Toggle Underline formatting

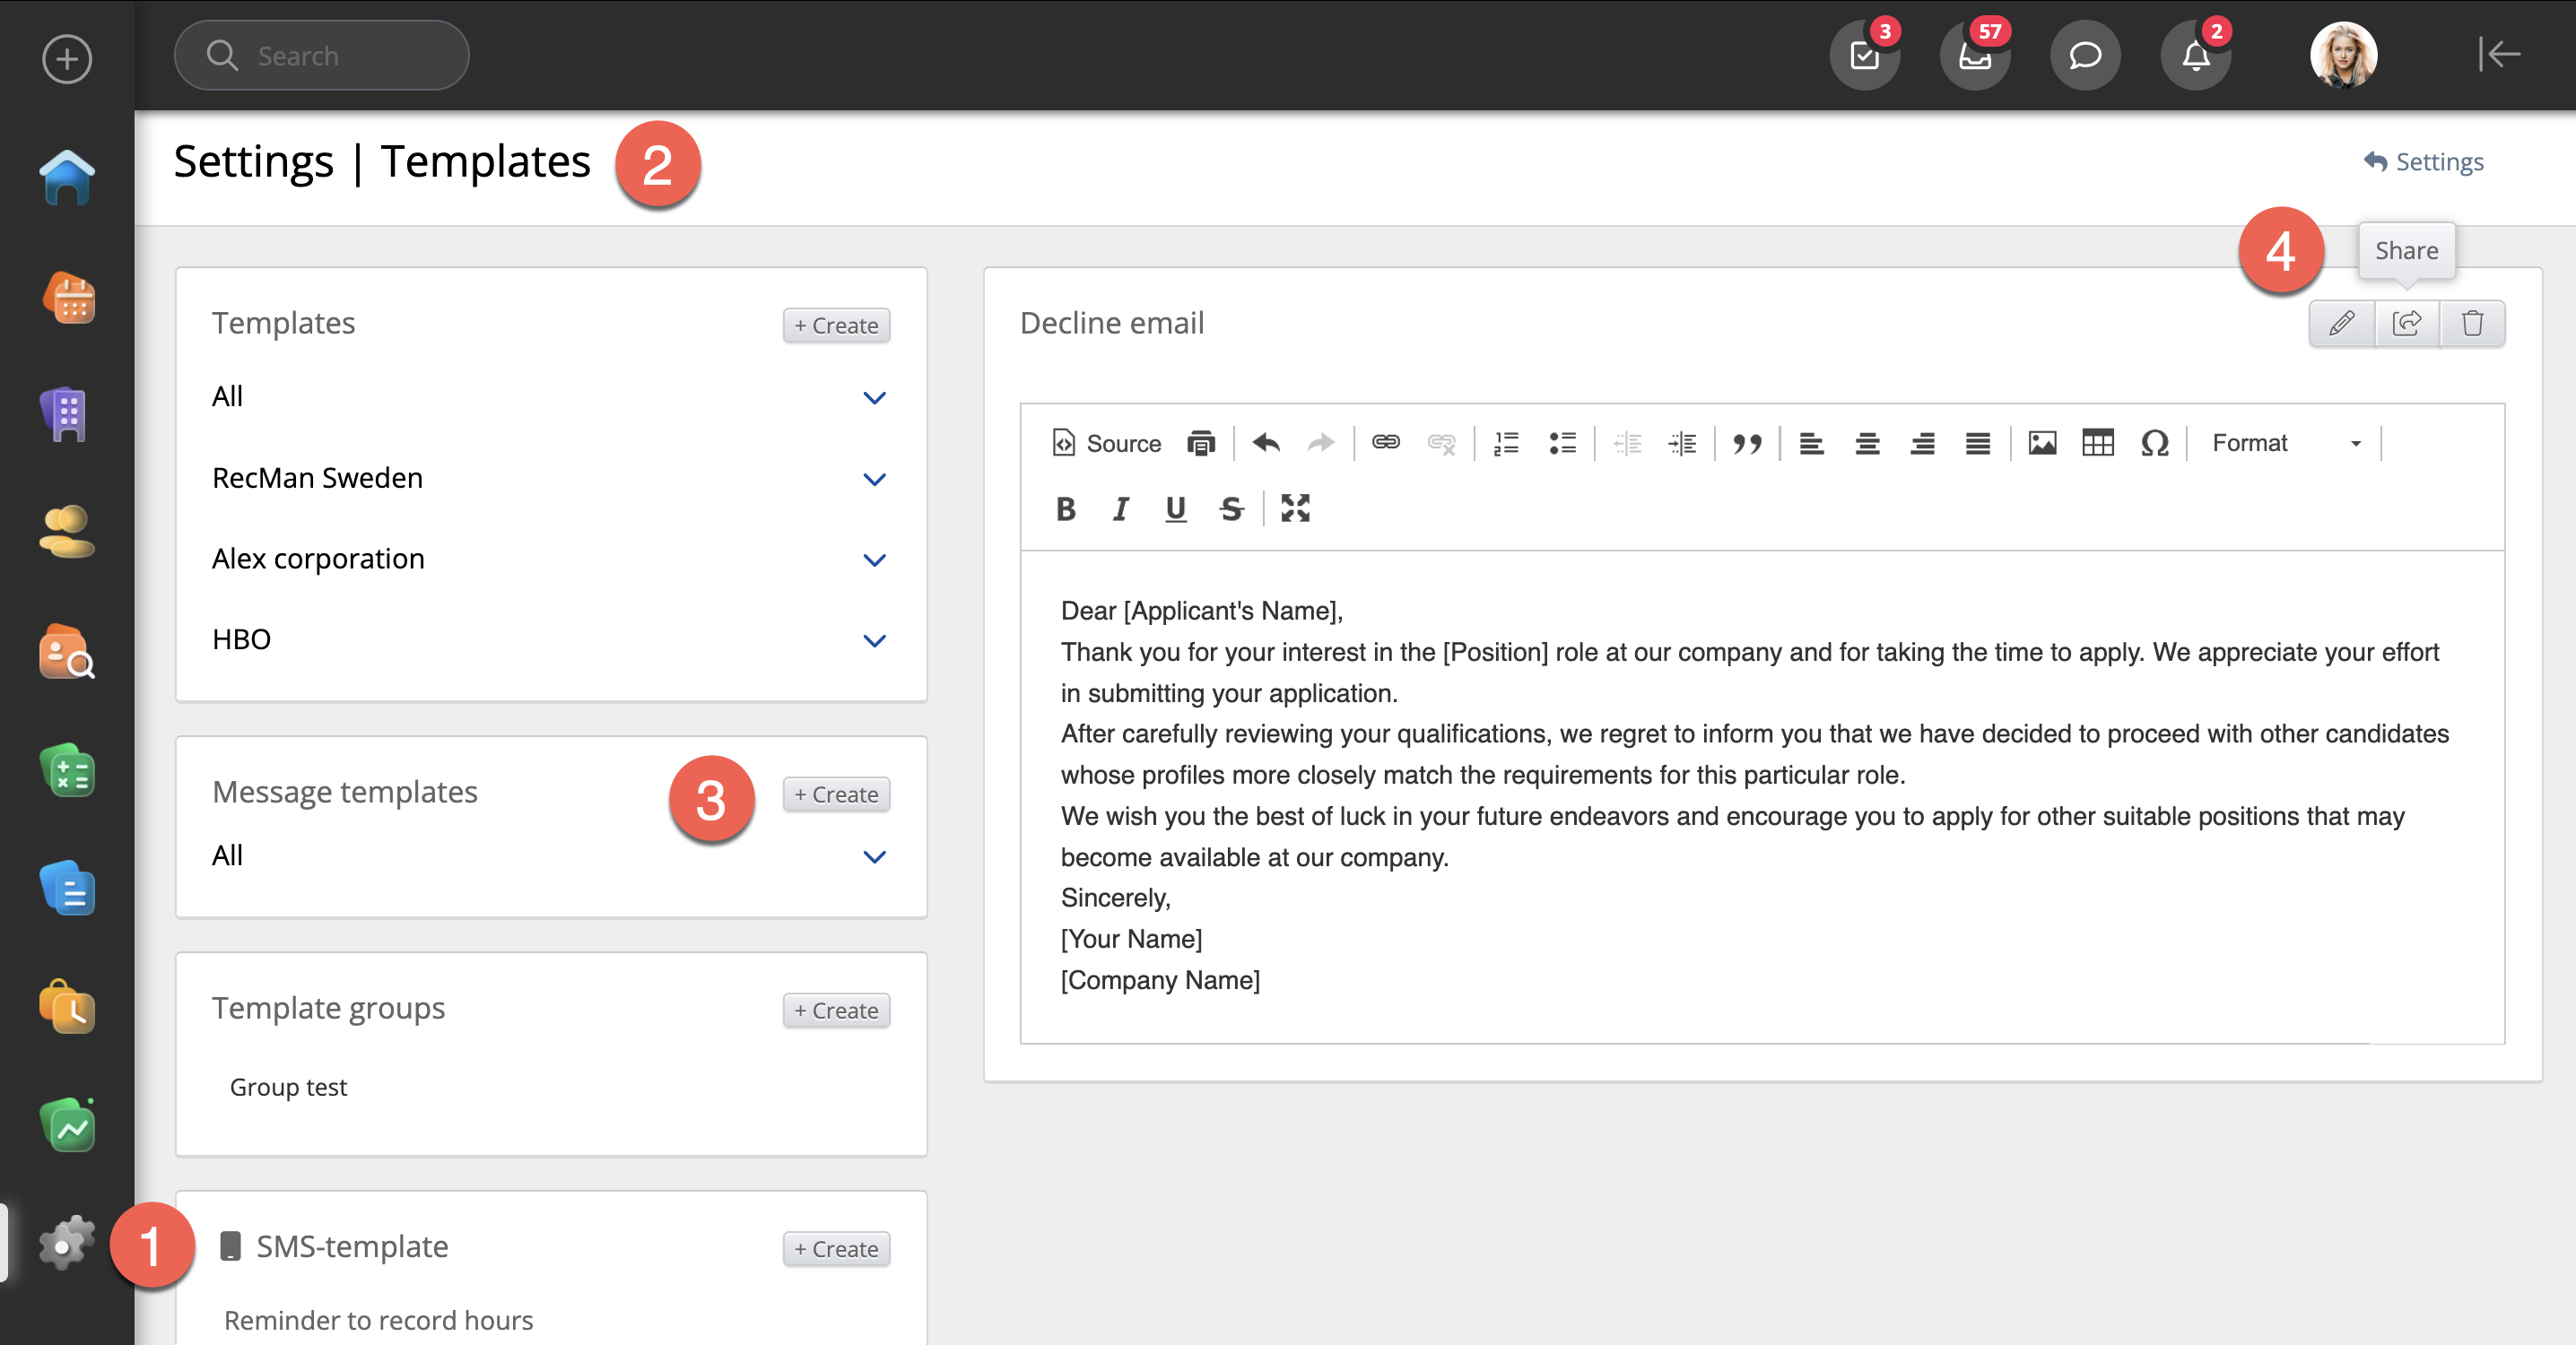(1175, 509)
